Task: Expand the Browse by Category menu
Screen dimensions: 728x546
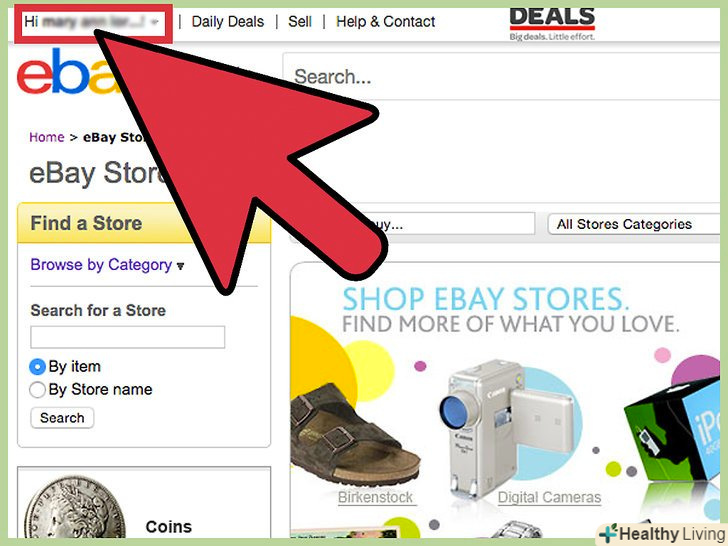Action: (107, 265)
